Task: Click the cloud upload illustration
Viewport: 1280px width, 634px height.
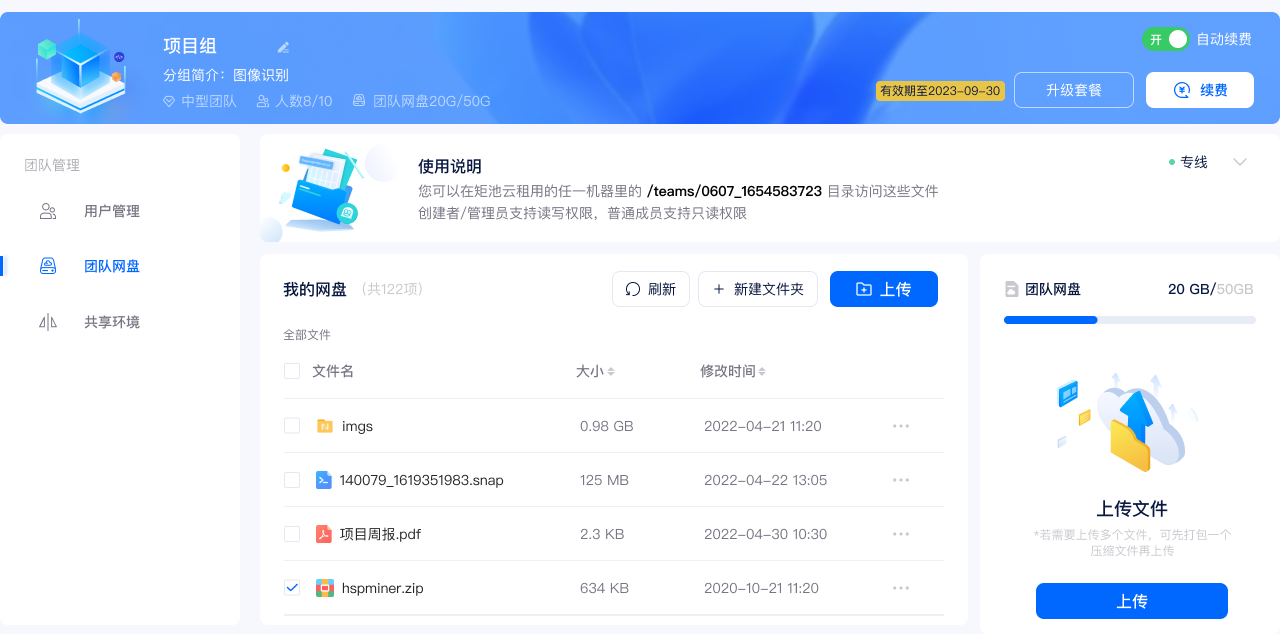Action: click(x=1128, y=421)
